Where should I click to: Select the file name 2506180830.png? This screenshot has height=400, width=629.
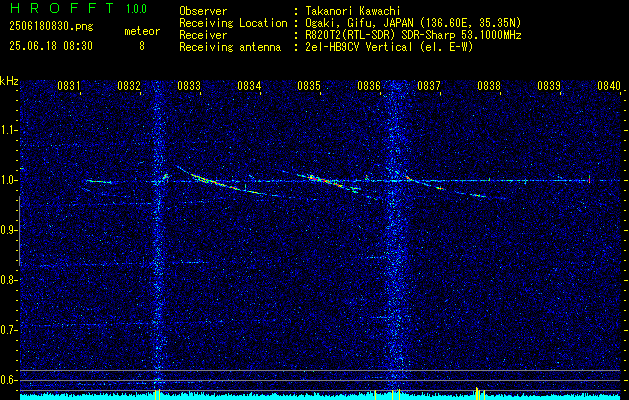pyautogui.click(x=51, y=27)
